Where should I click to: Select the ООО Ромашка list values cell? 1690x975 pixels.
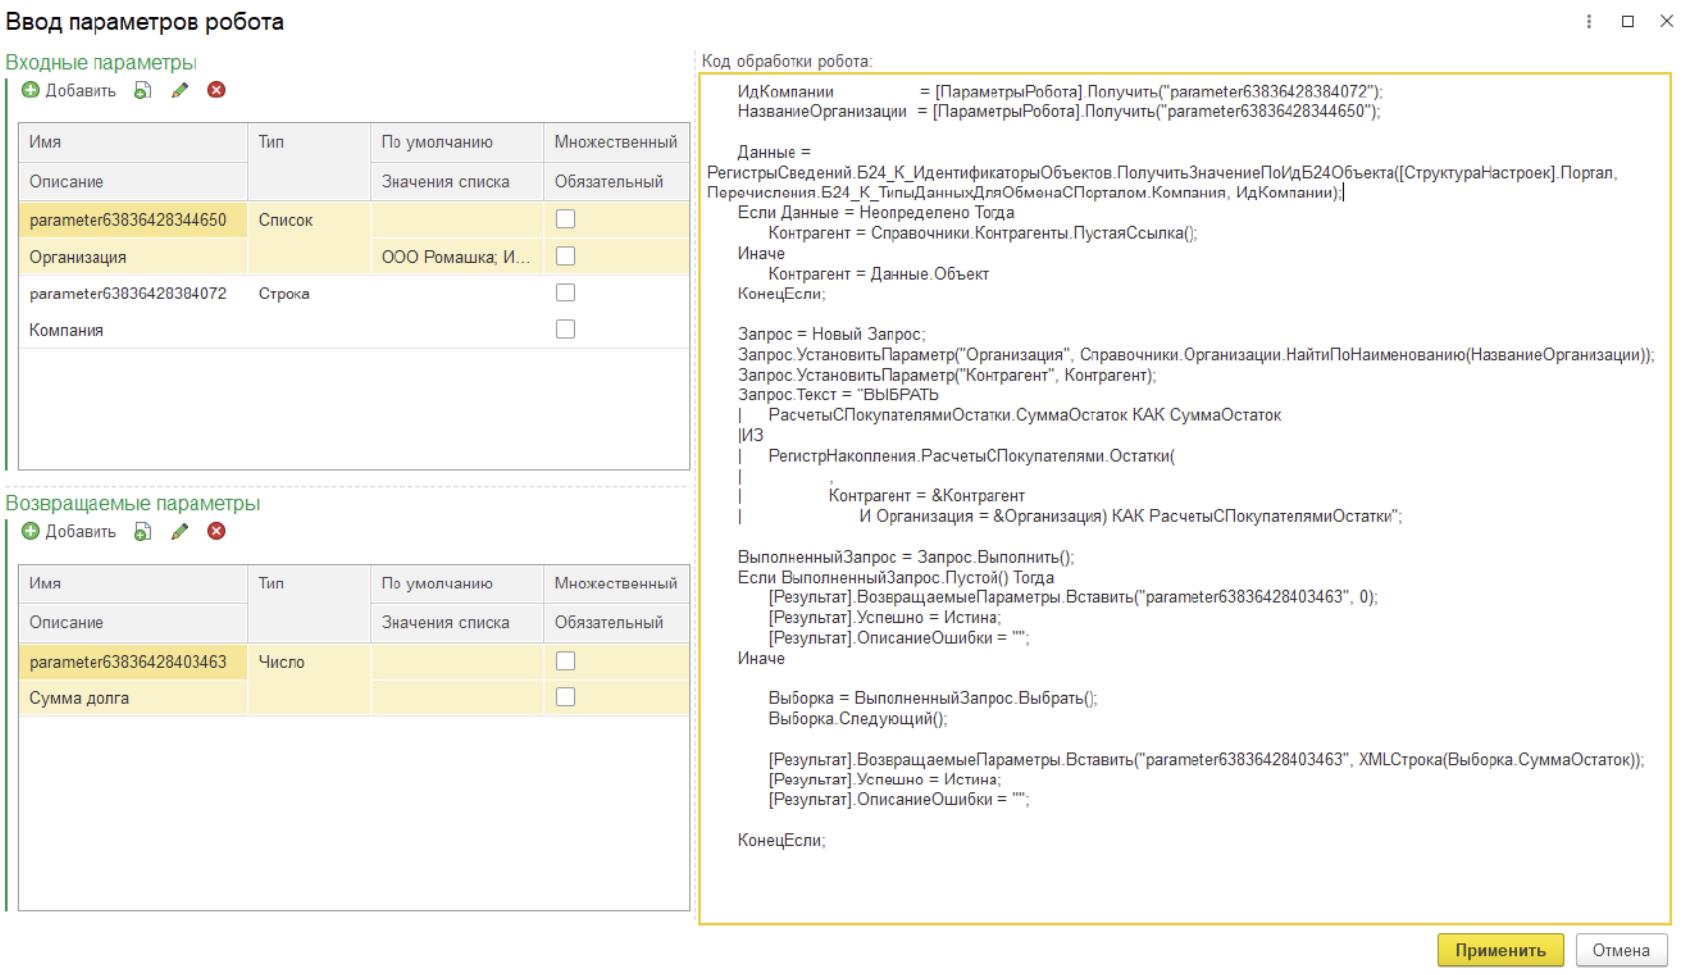tap(456, 257)
